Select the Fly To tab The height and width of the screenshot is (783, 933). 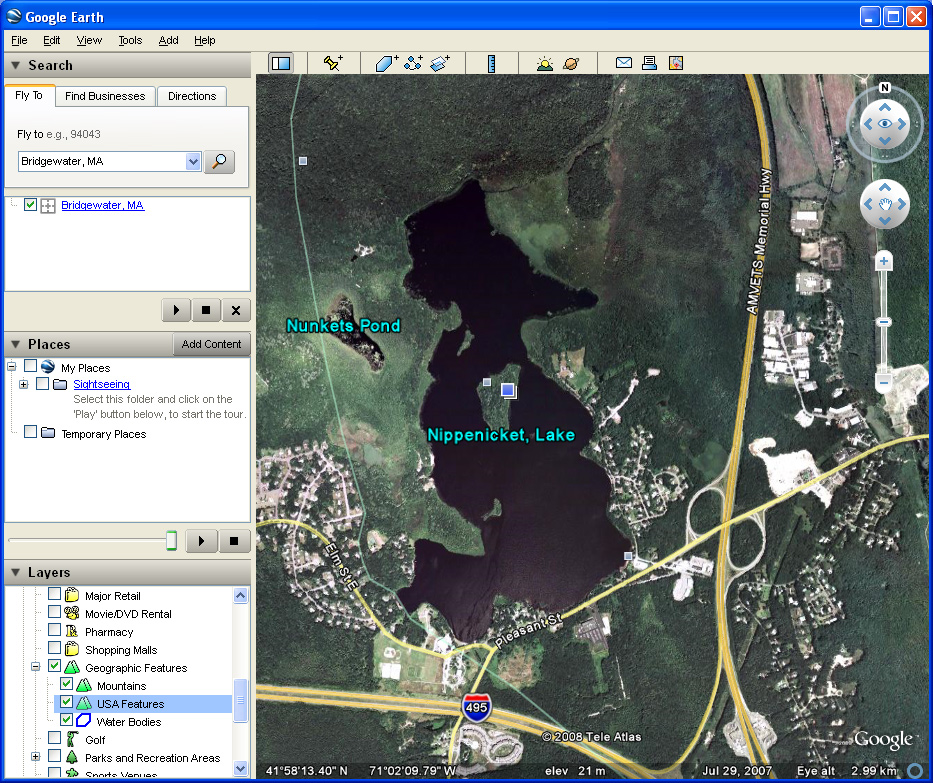click(29, 95)
